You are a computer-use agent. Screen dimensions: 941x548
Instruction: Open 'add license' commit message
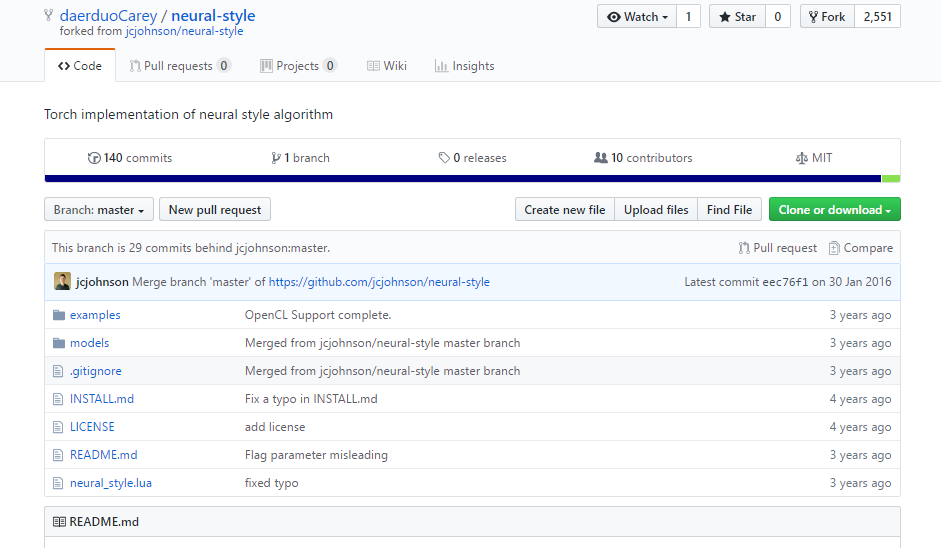[x=275, y=427]
